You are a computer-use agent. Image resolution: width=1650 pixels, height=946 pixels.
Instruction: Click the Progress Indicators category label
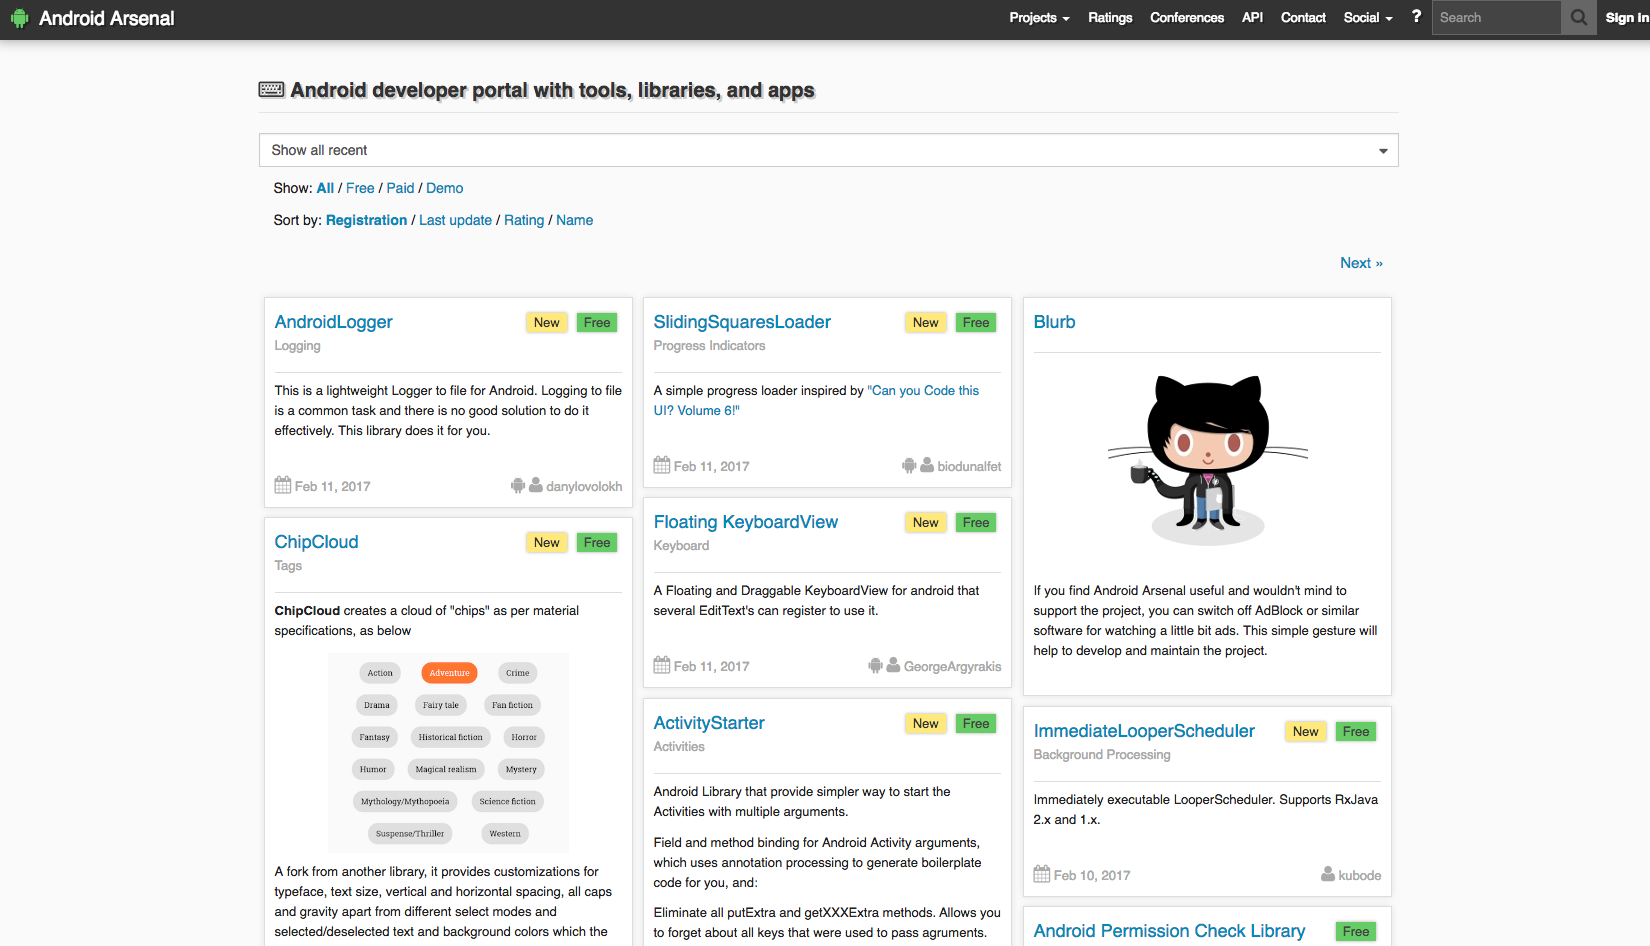pyautogui.click(x=709, y=346)
